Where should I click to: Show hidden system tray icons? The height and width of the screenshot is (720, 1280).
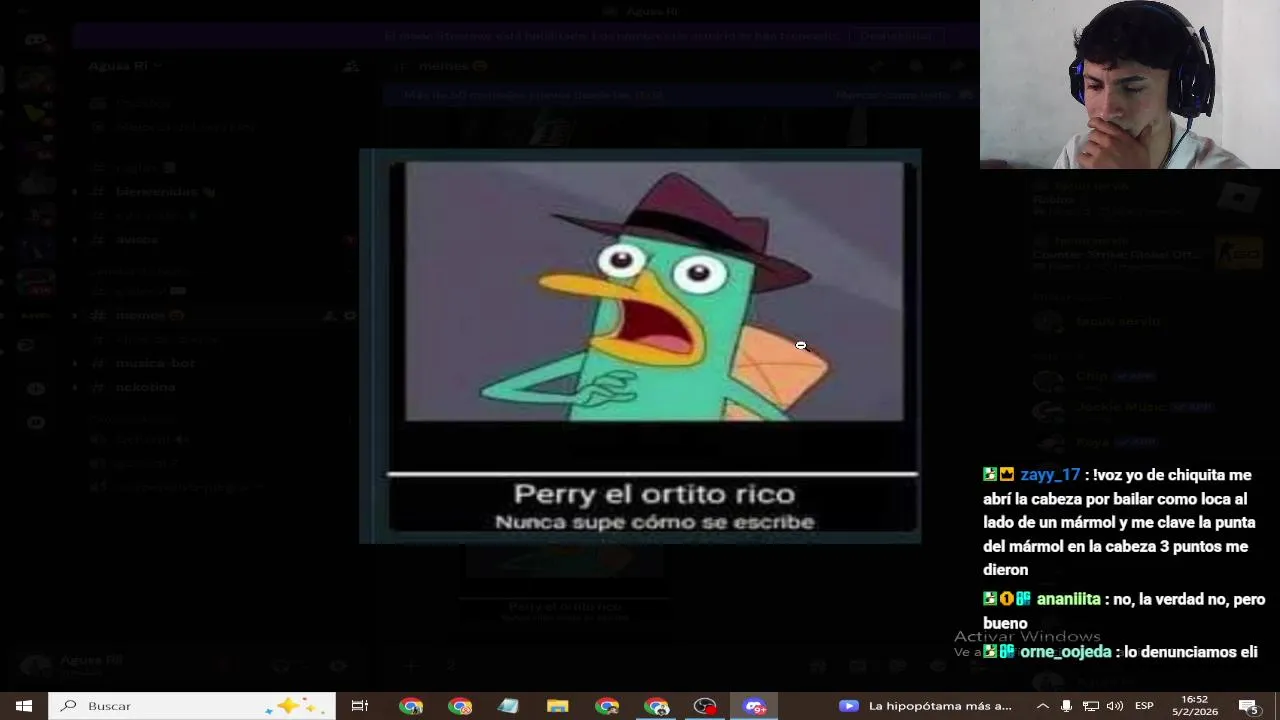point(1042,706)
